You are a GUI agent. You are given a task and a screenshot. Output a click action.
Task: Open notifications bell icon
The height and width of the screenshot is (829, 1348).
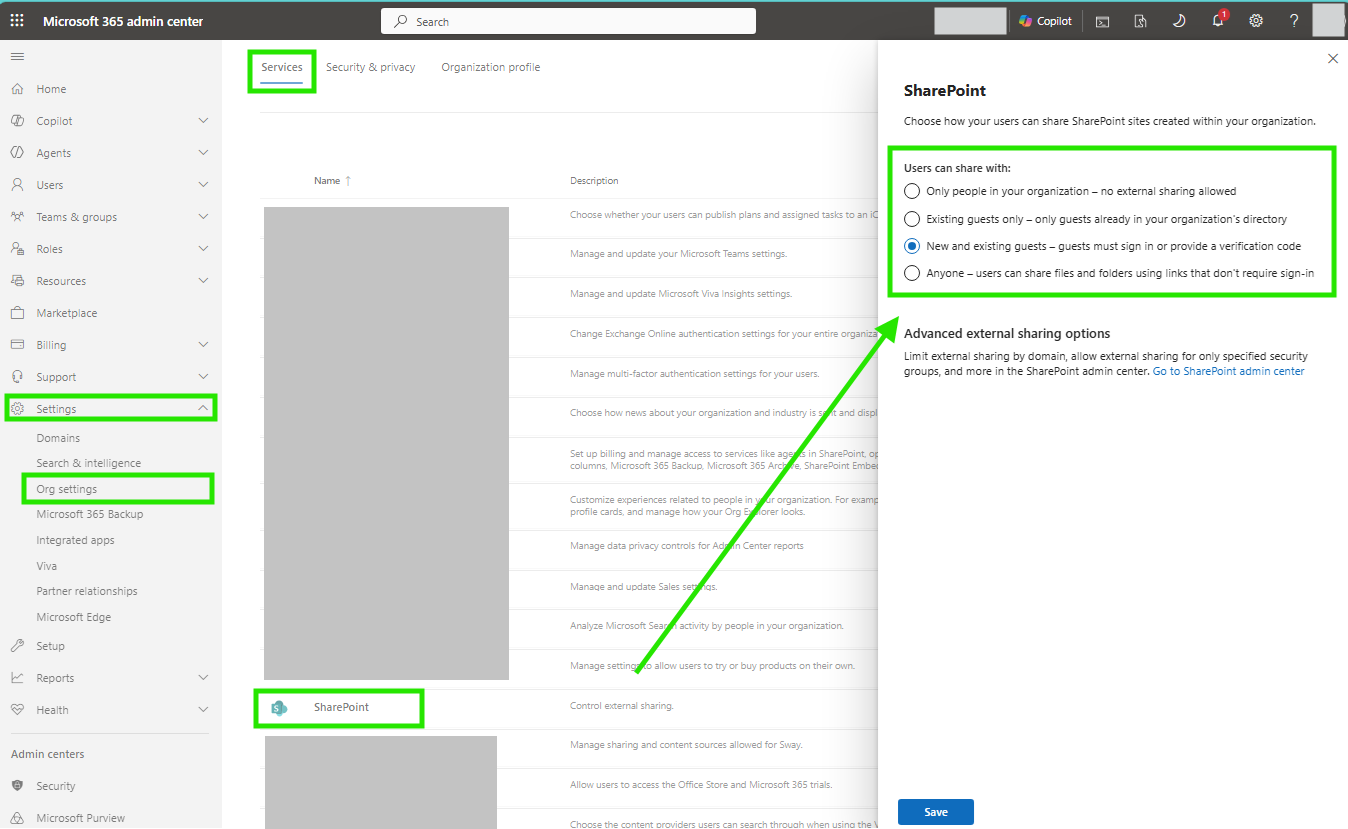(1218, 21)
